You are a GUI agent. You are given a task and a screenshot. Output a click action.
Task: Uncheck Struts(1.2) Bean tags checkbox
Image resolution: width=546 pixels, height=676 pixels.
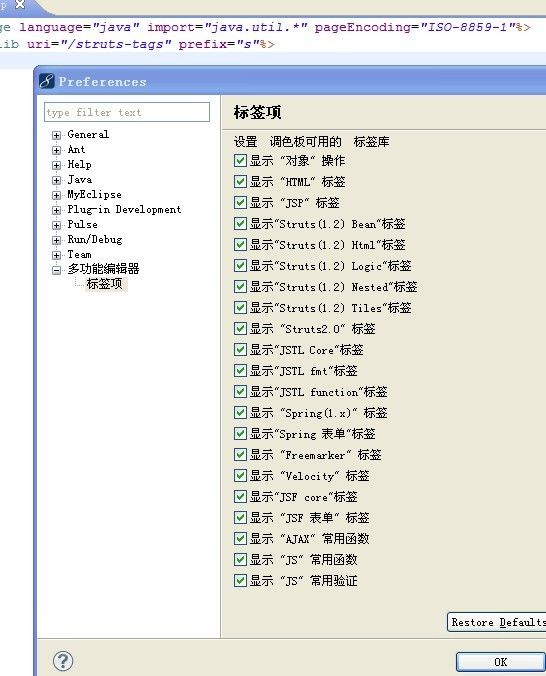pos(240,223)
